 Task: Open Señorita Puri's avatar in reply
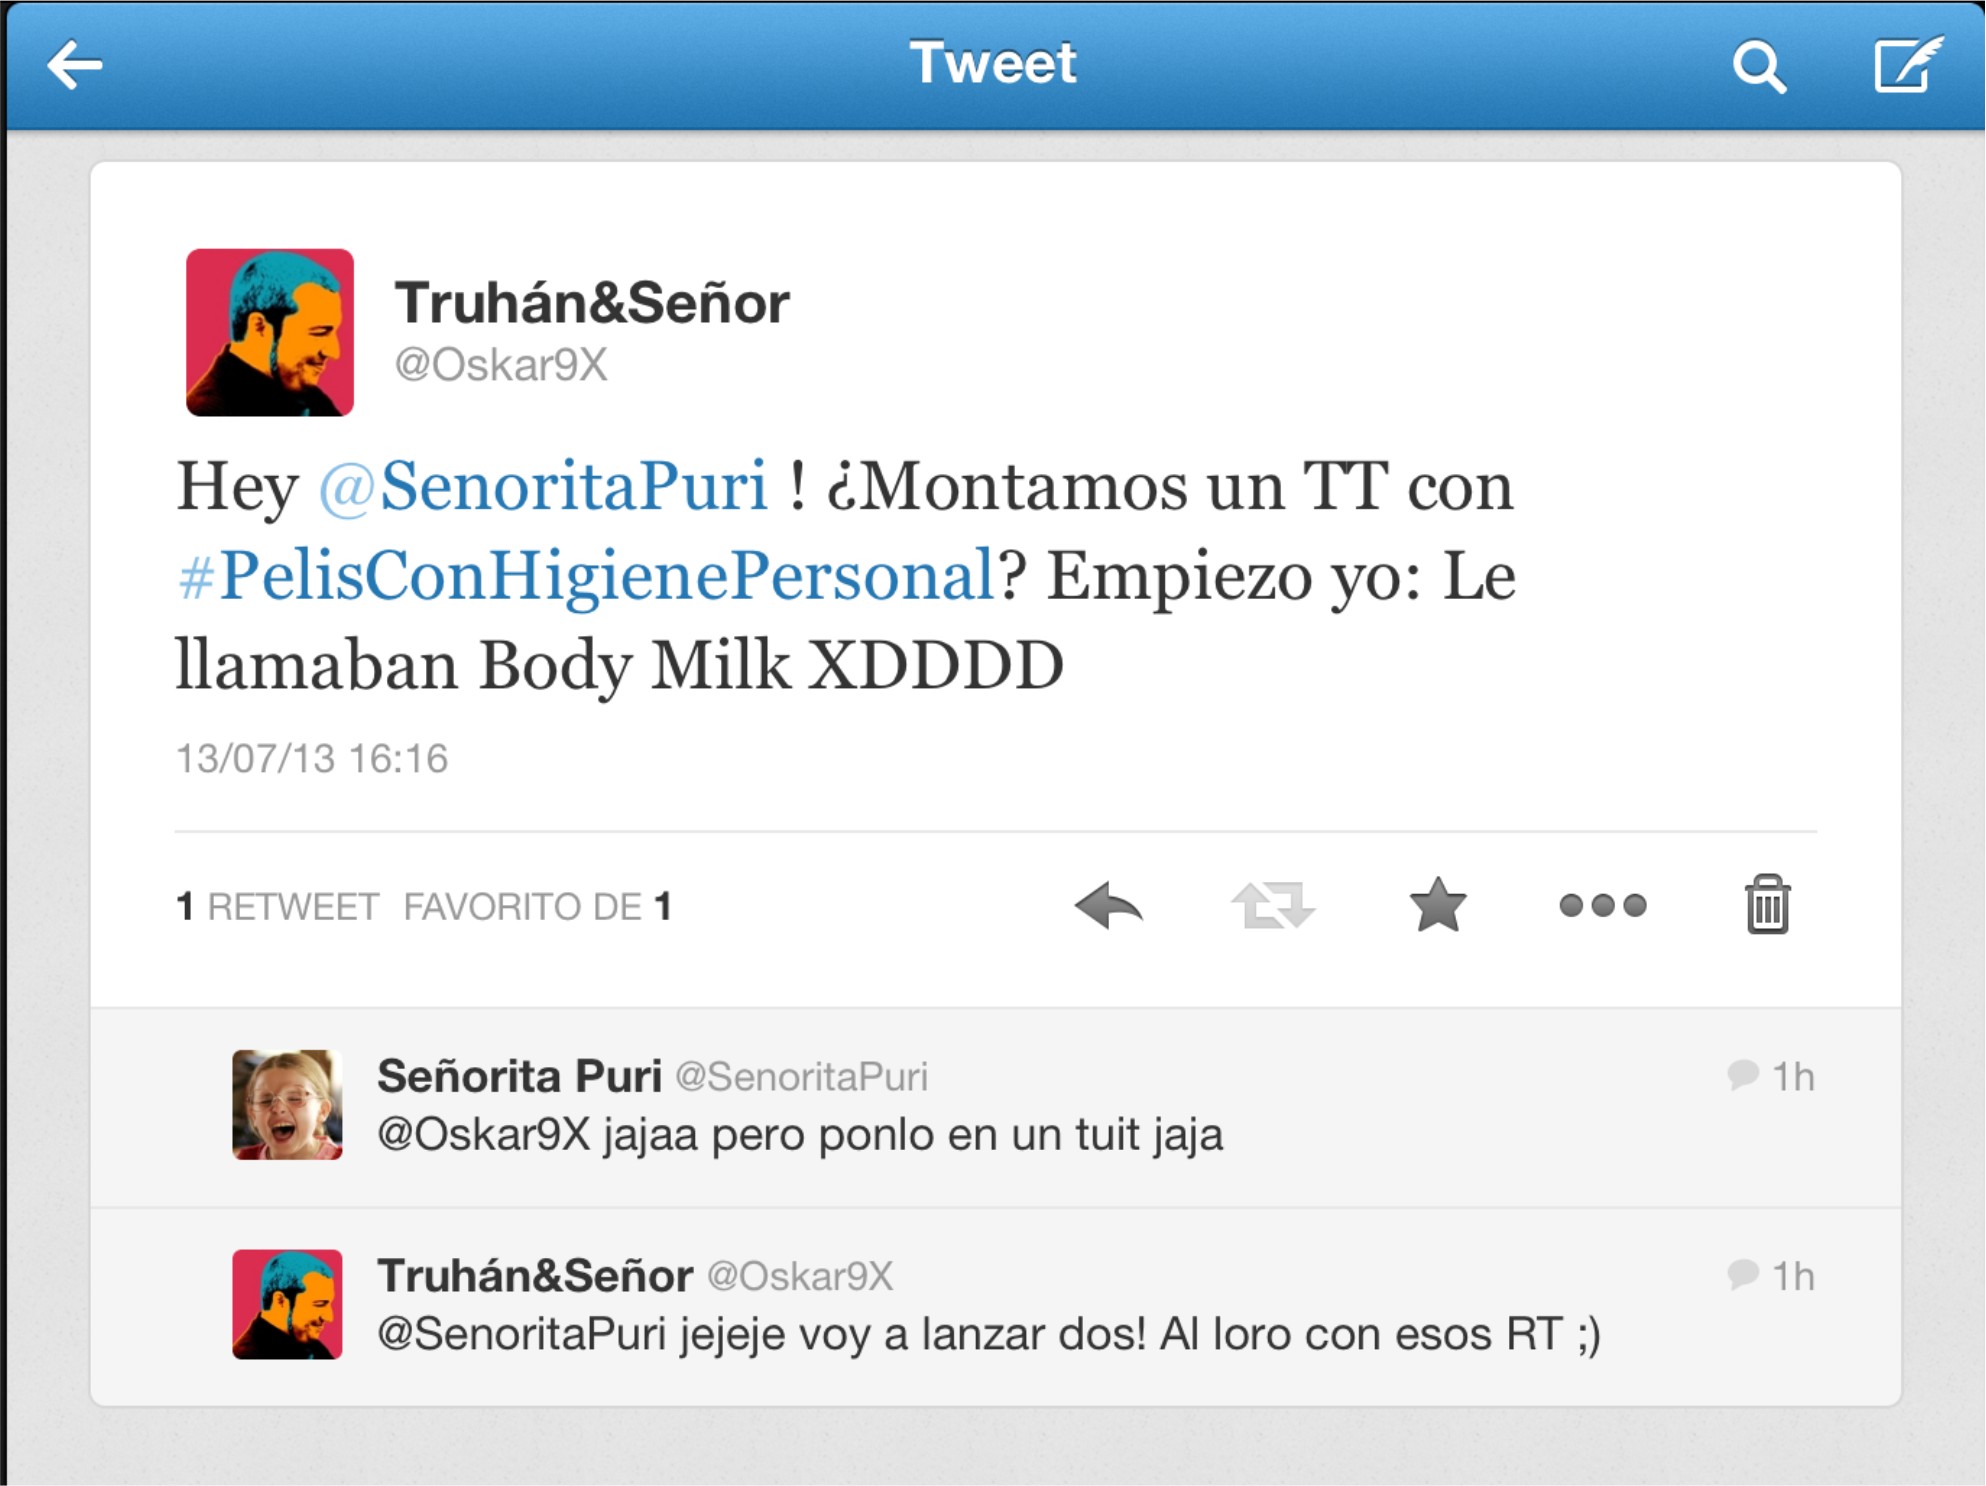[x=288, y=1105]
